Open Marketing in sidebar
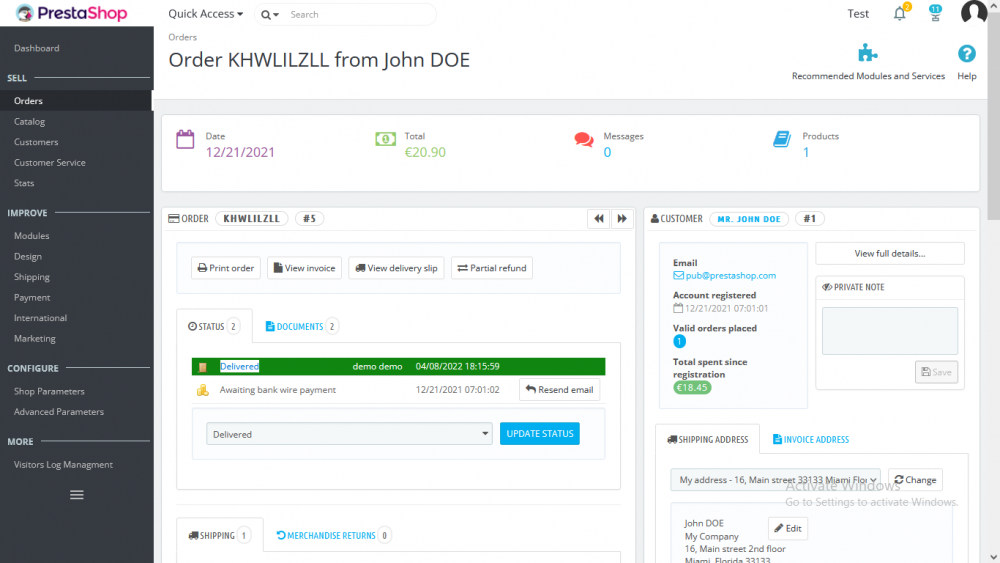The width and height of the screenshot is (1000, 563). click(x=34, y=339)
